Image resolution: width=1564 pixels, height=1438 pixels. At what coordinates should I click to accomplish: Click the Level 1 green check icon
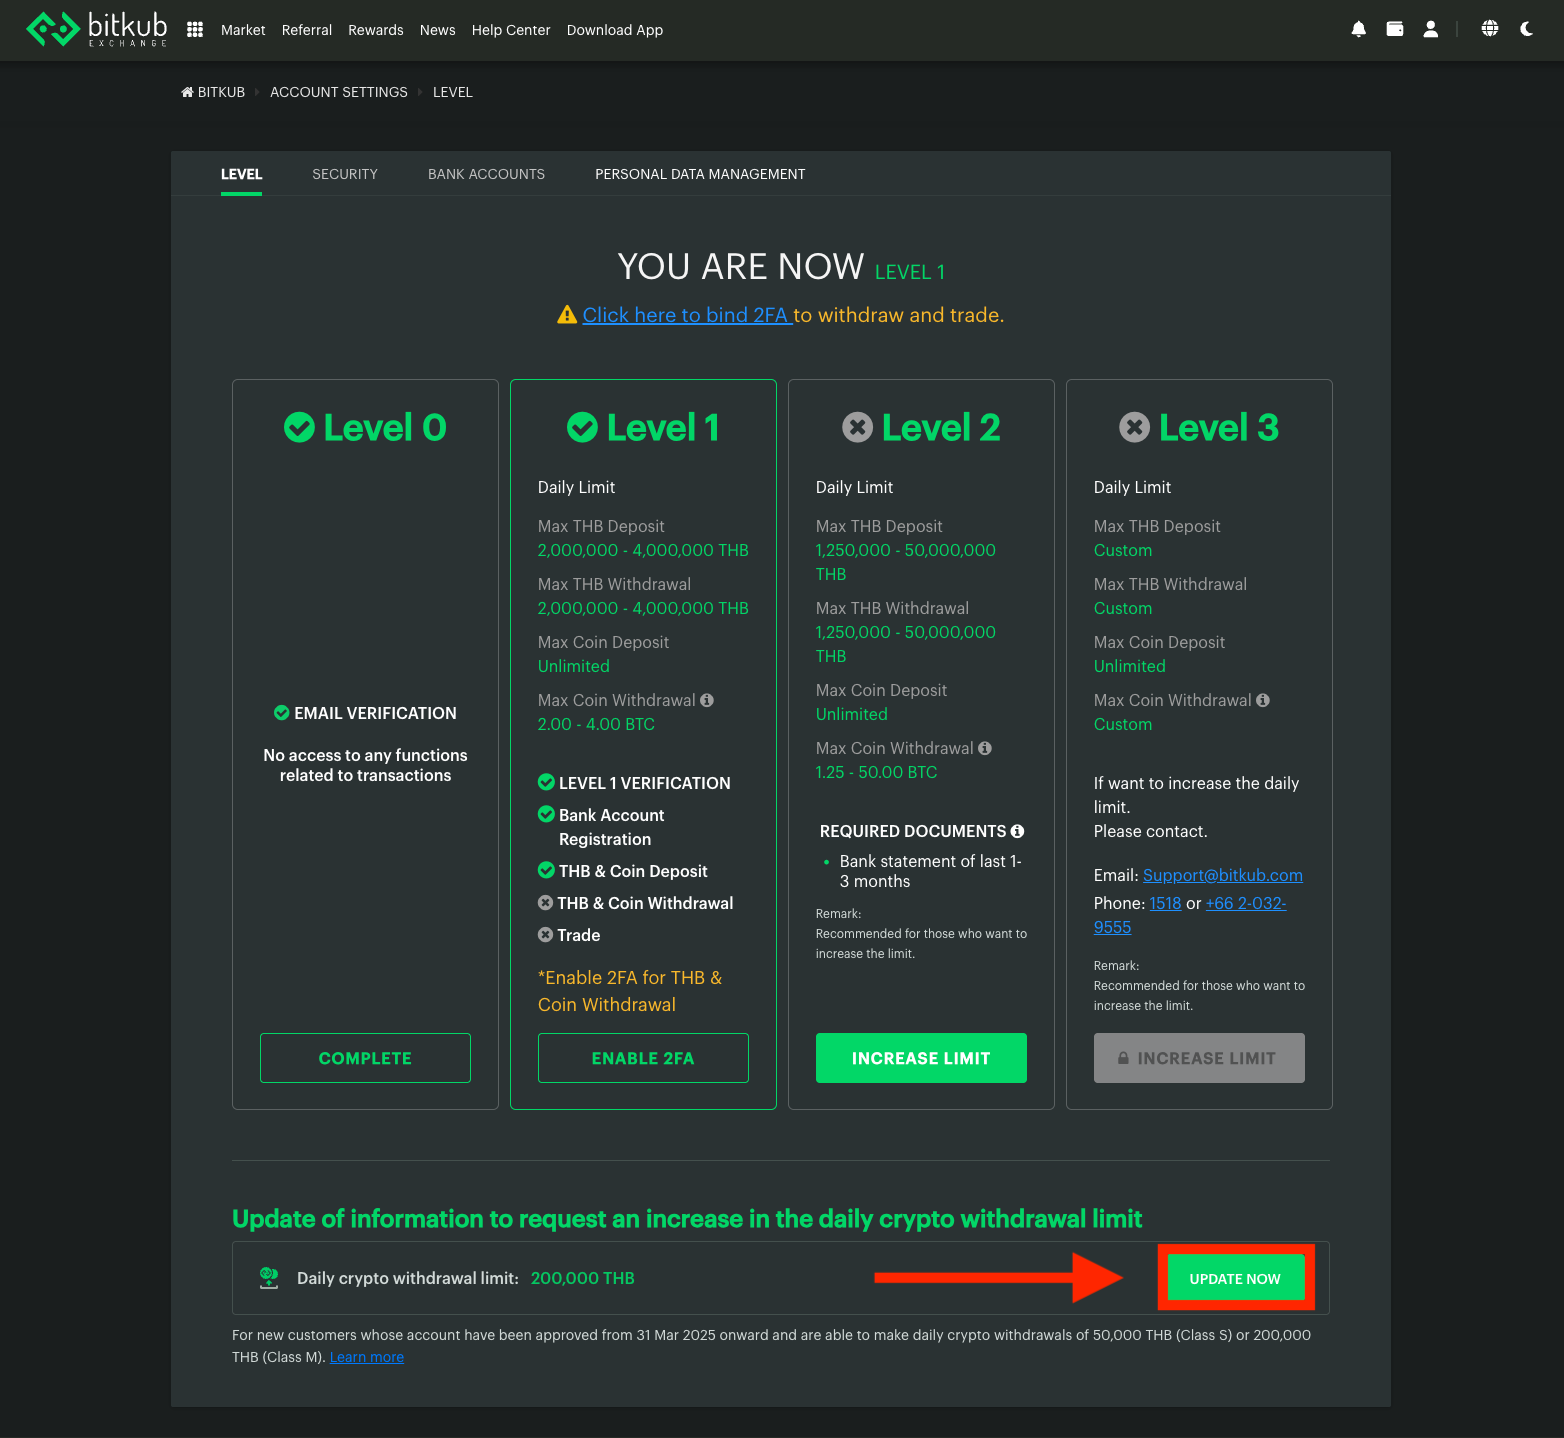[582, 428]
